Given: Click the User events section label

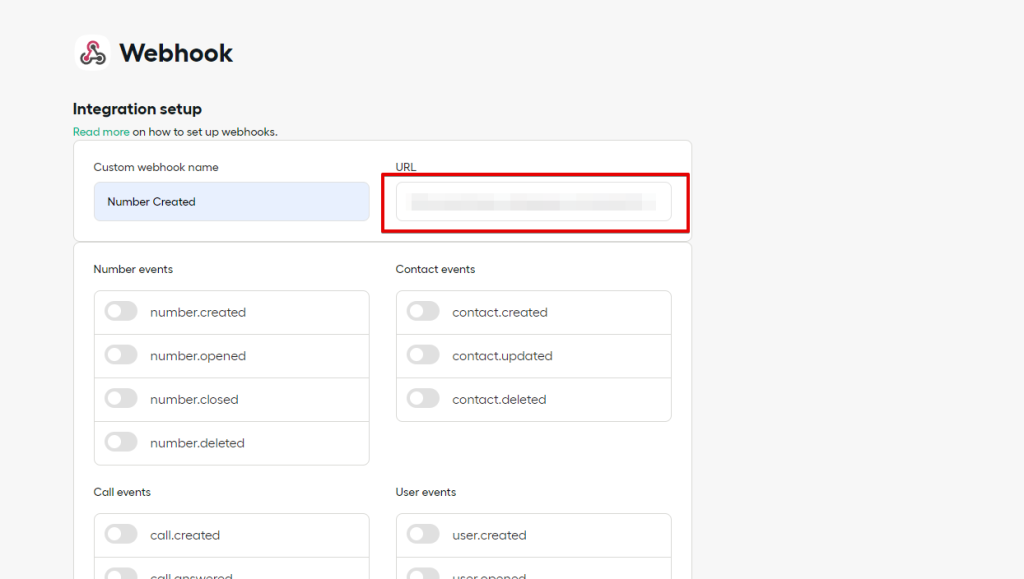Looking at the screenshot, I should click(x=426, y=492).
